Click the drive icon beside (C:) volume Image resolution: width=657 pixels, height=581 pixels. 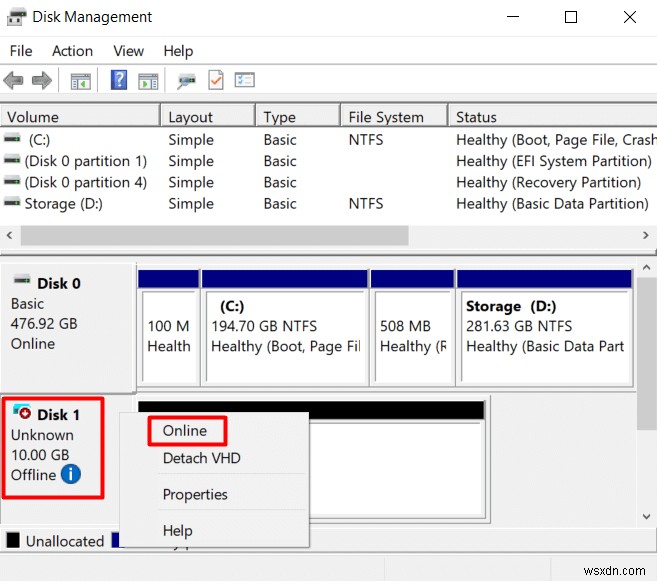click(12, 138)
